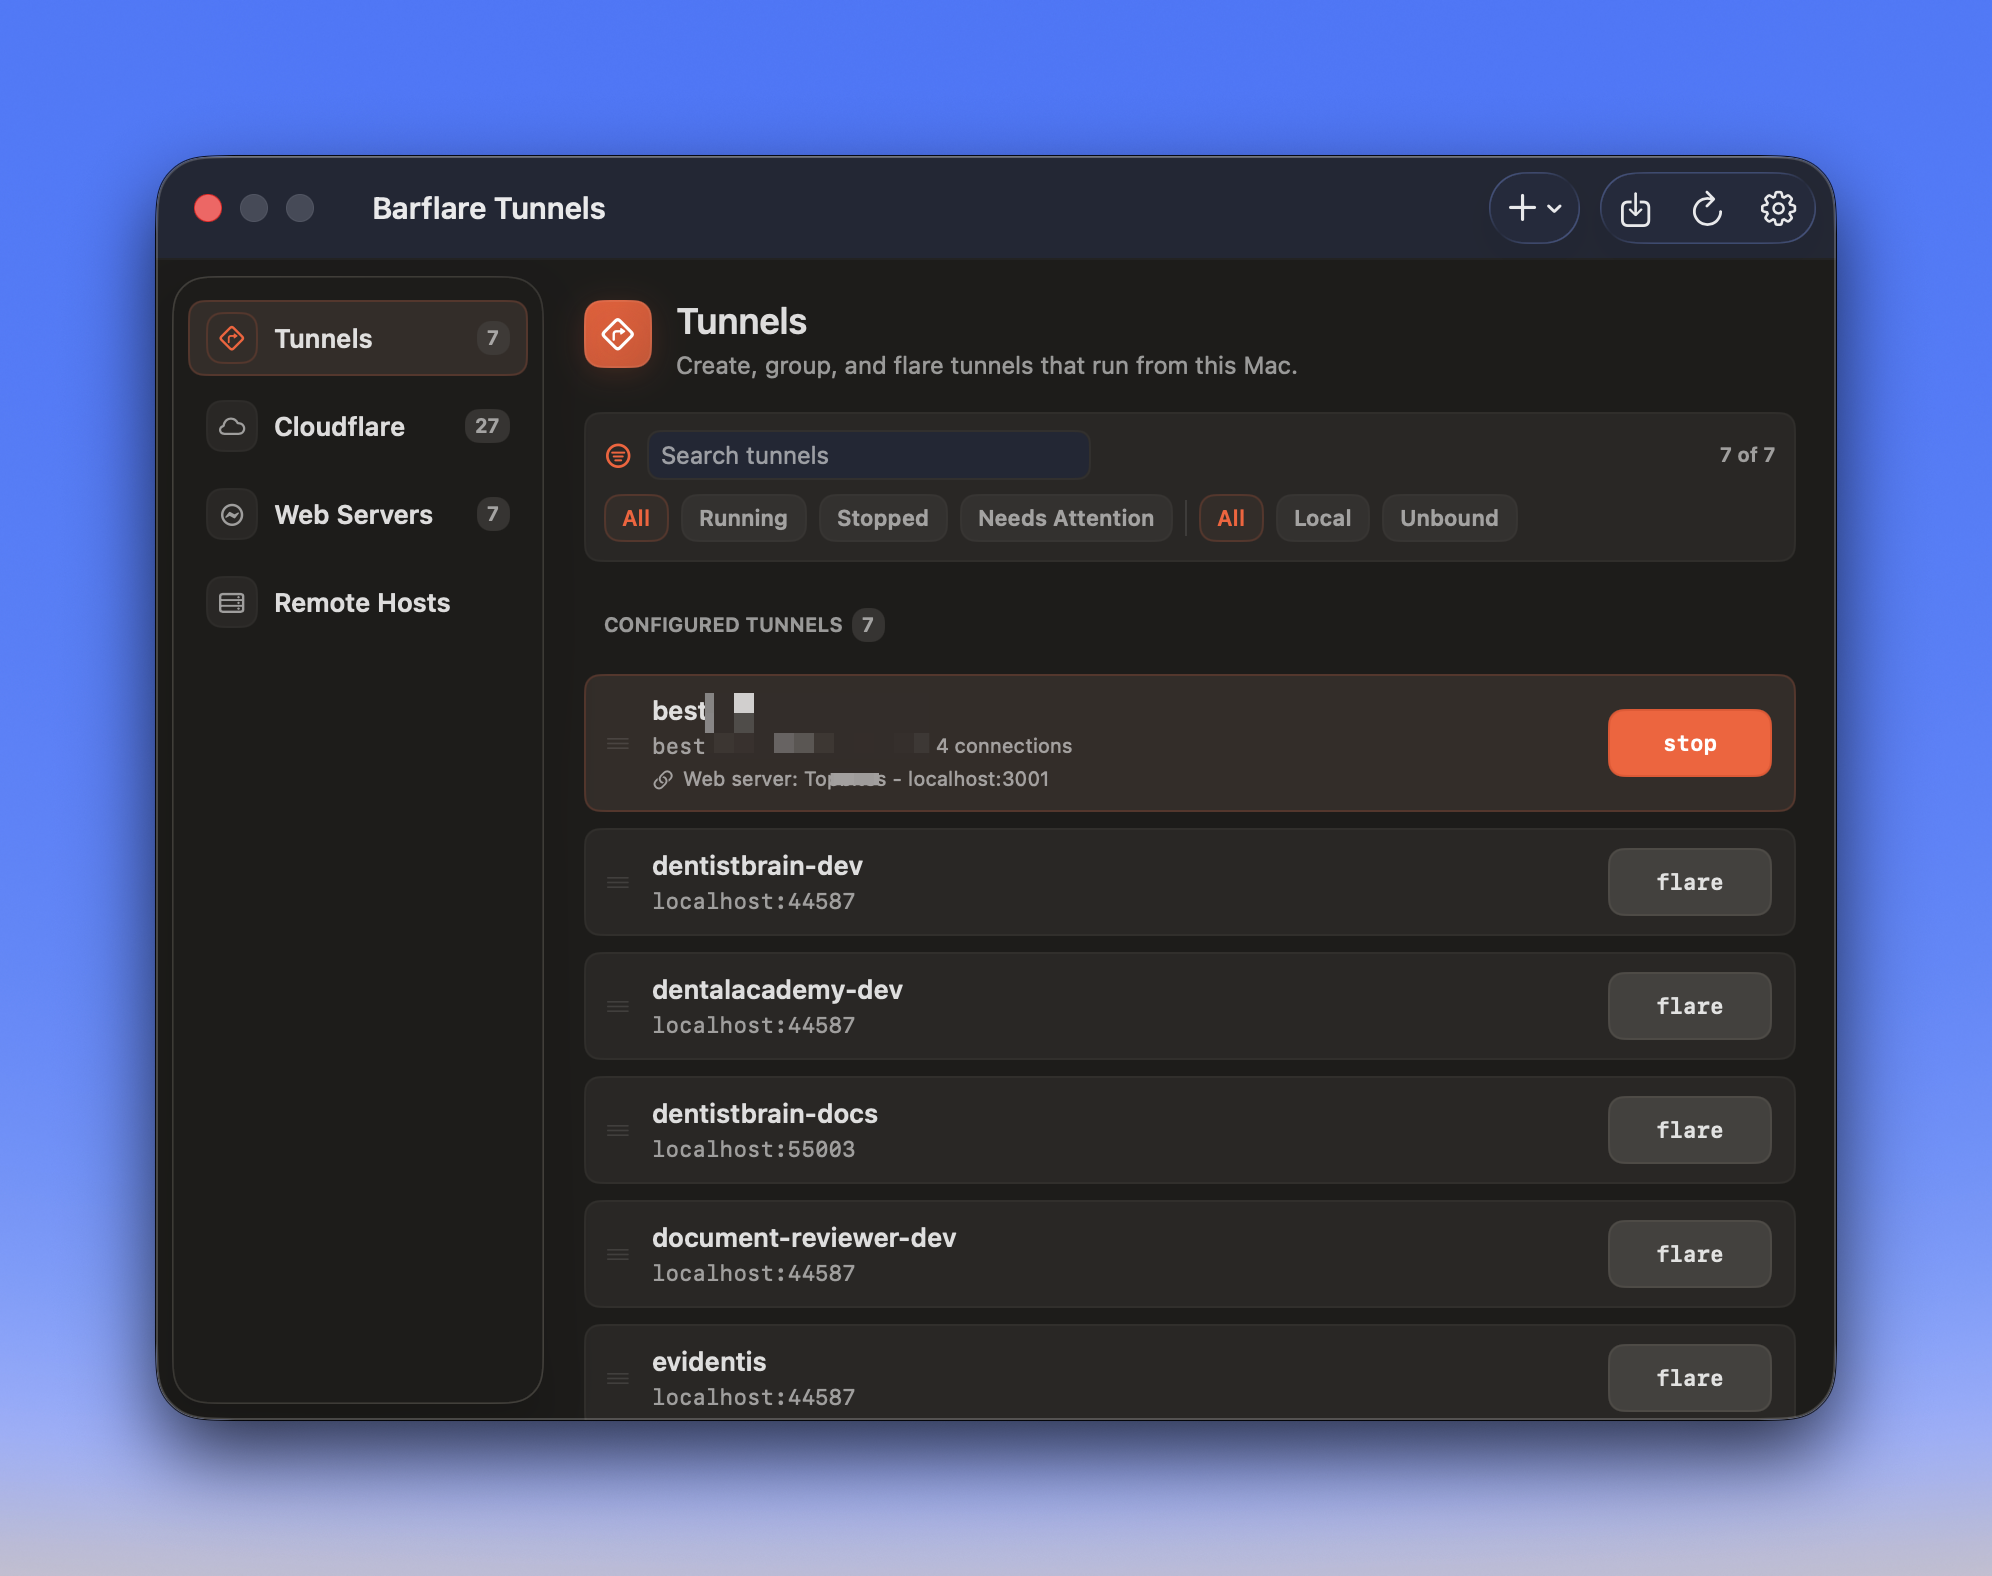
Task: Click the Cloudflare cloud icon
Action: click(232, 426)
